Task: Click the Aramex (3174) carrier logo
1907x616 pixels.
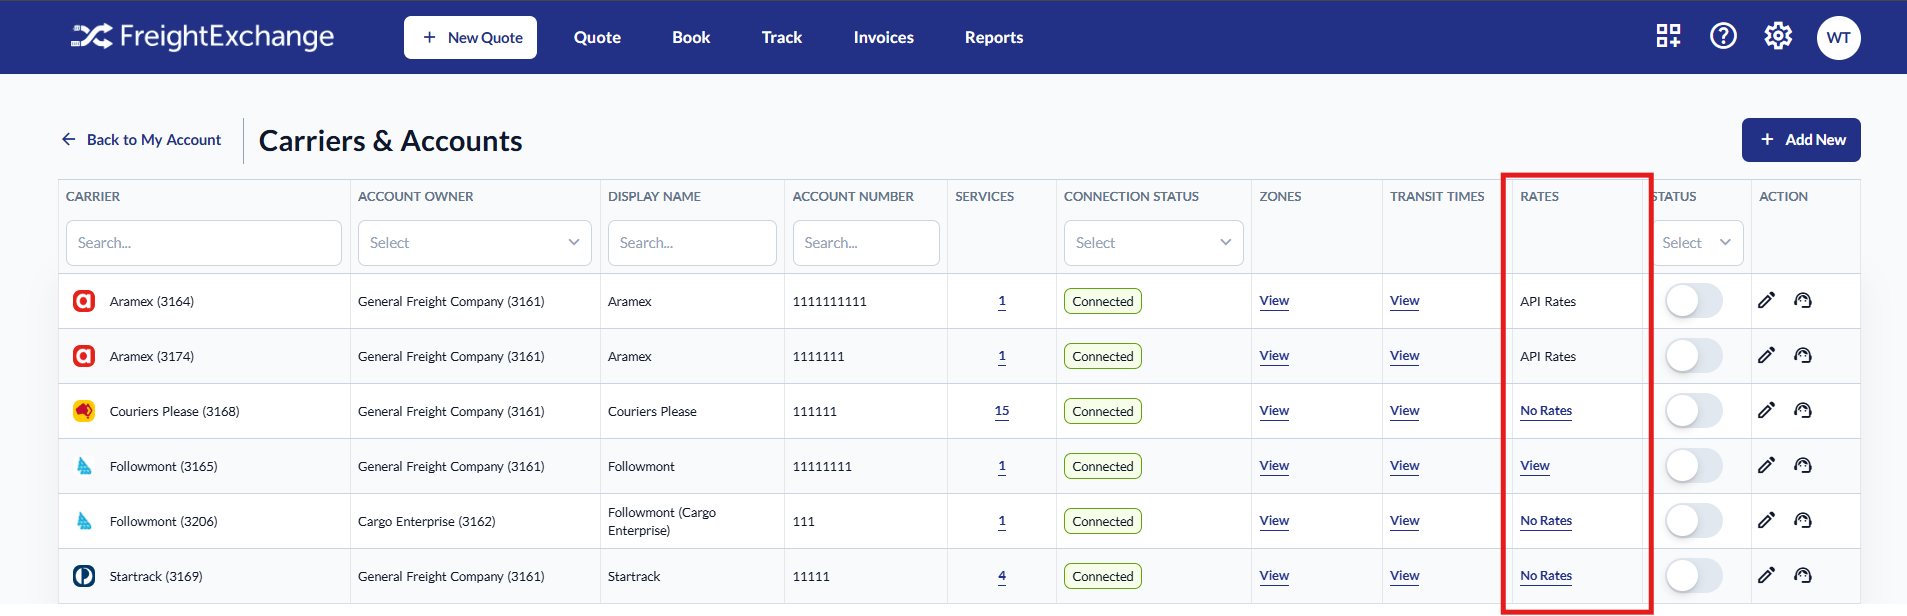Action: (x=84, y=356)
